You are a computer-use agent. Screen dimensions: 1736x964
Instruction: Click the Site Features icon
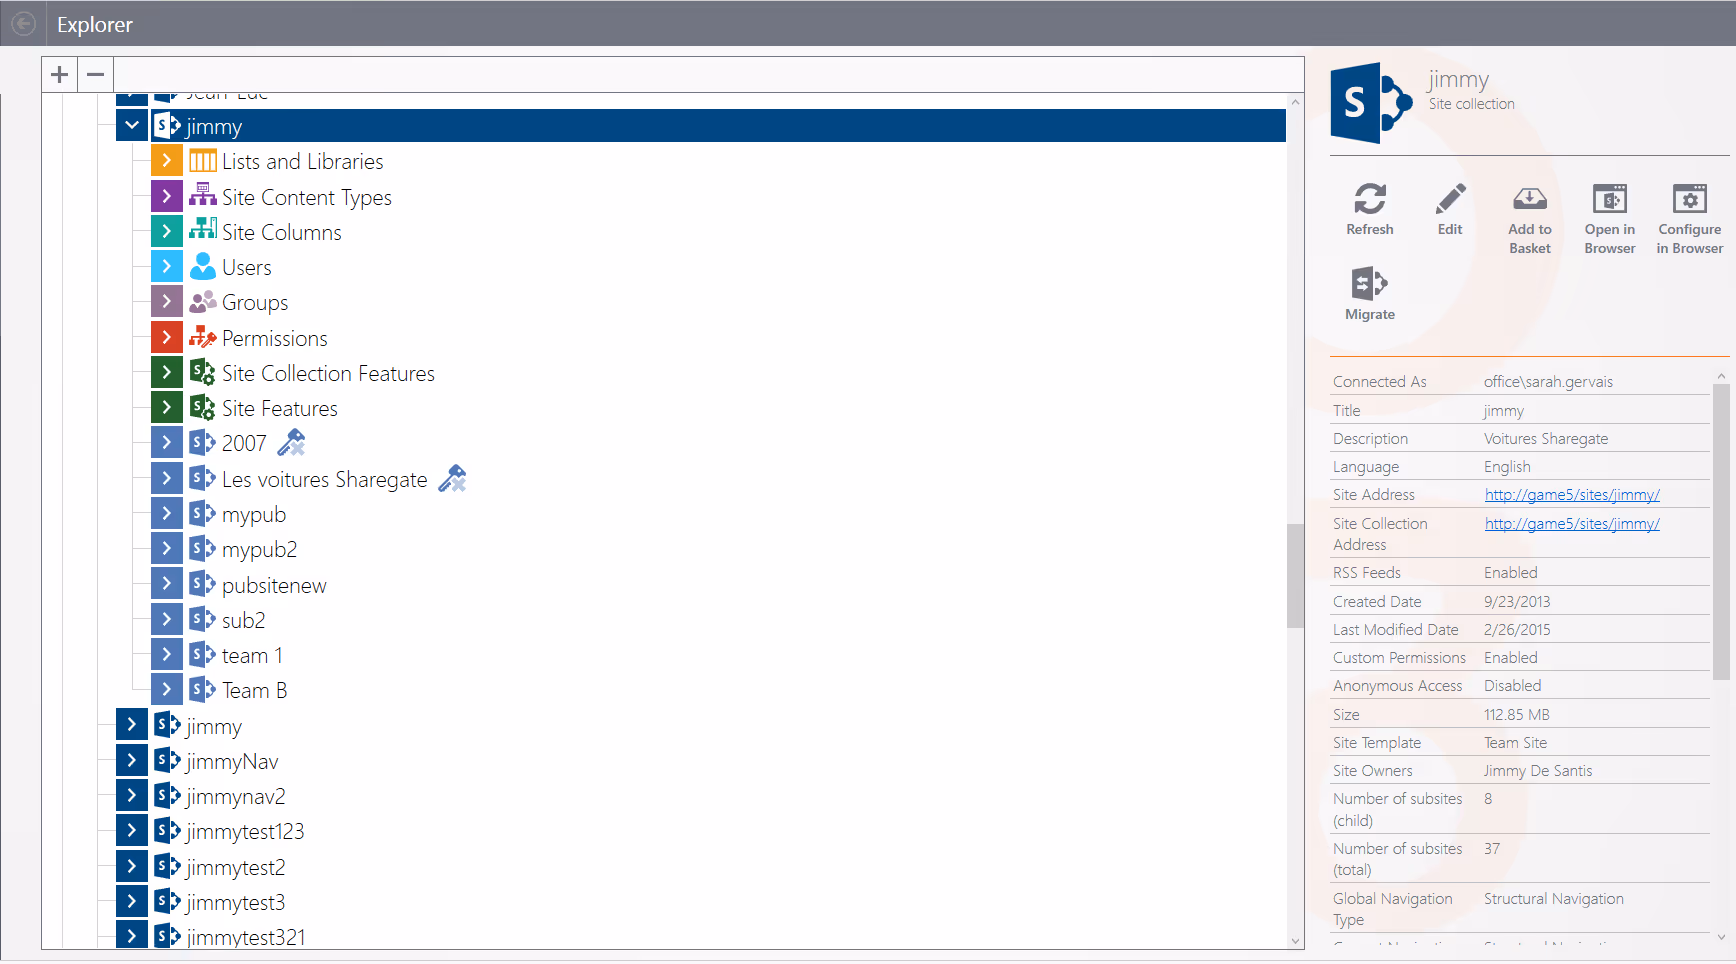[x=203, y=407]
